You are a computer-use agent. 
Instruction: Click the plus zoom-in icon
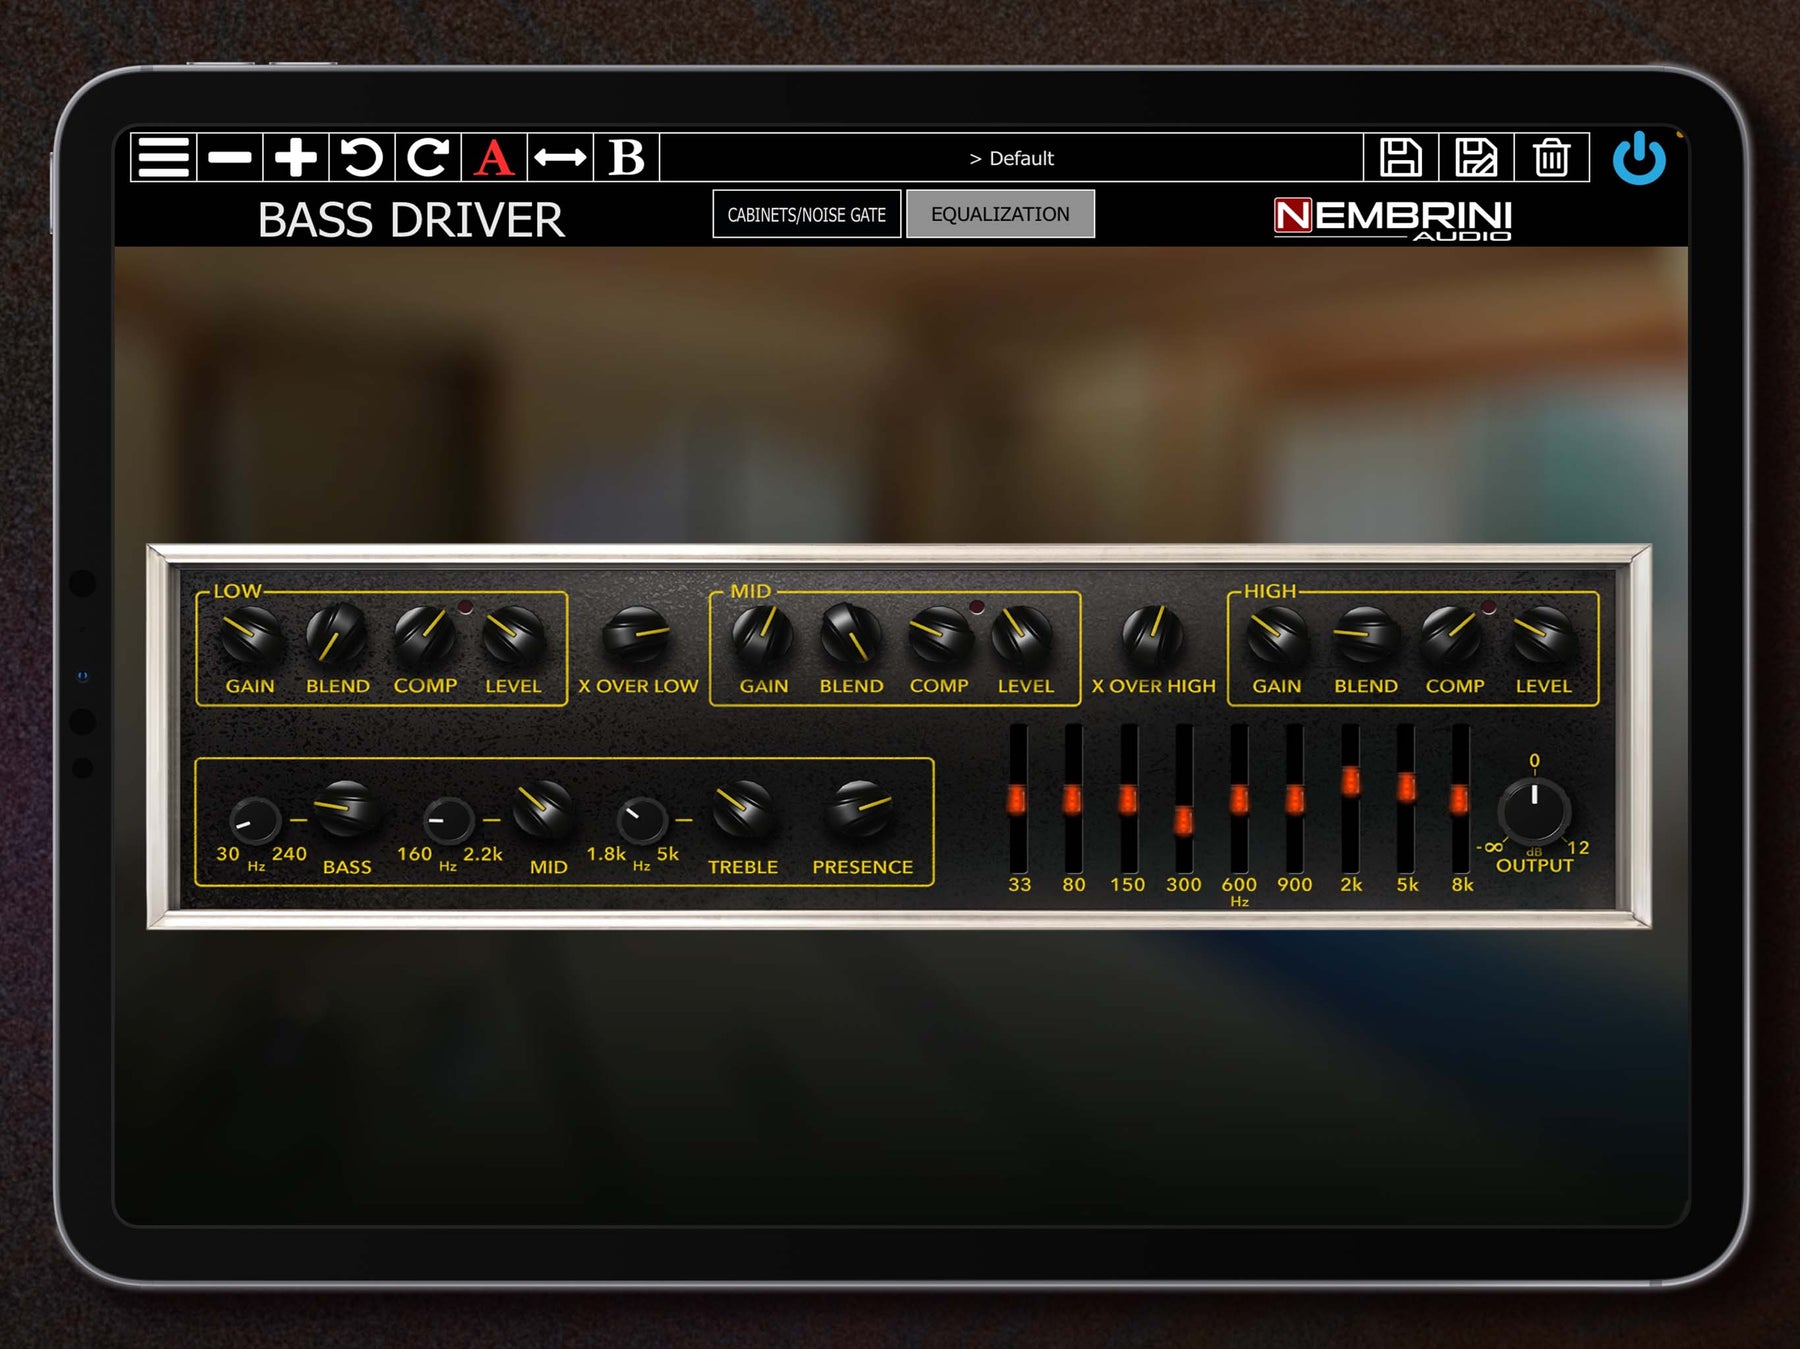296,158
